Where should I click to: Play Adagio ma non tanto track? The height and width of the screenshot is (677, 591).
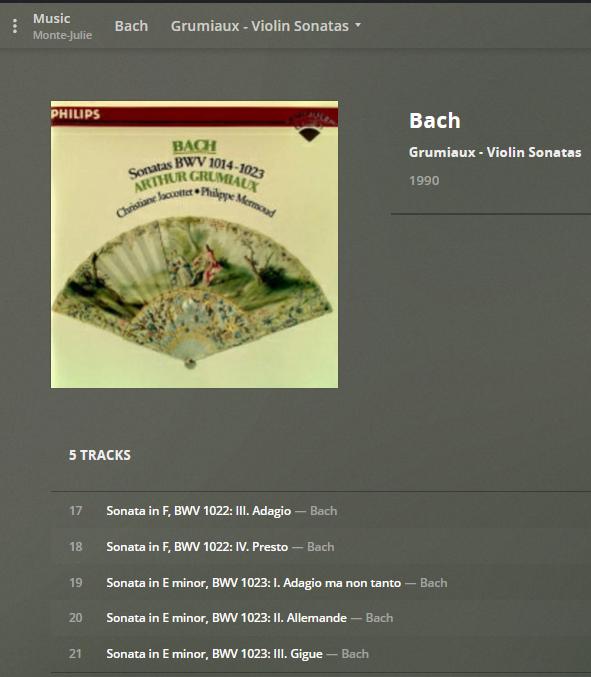tap(253, 583)
